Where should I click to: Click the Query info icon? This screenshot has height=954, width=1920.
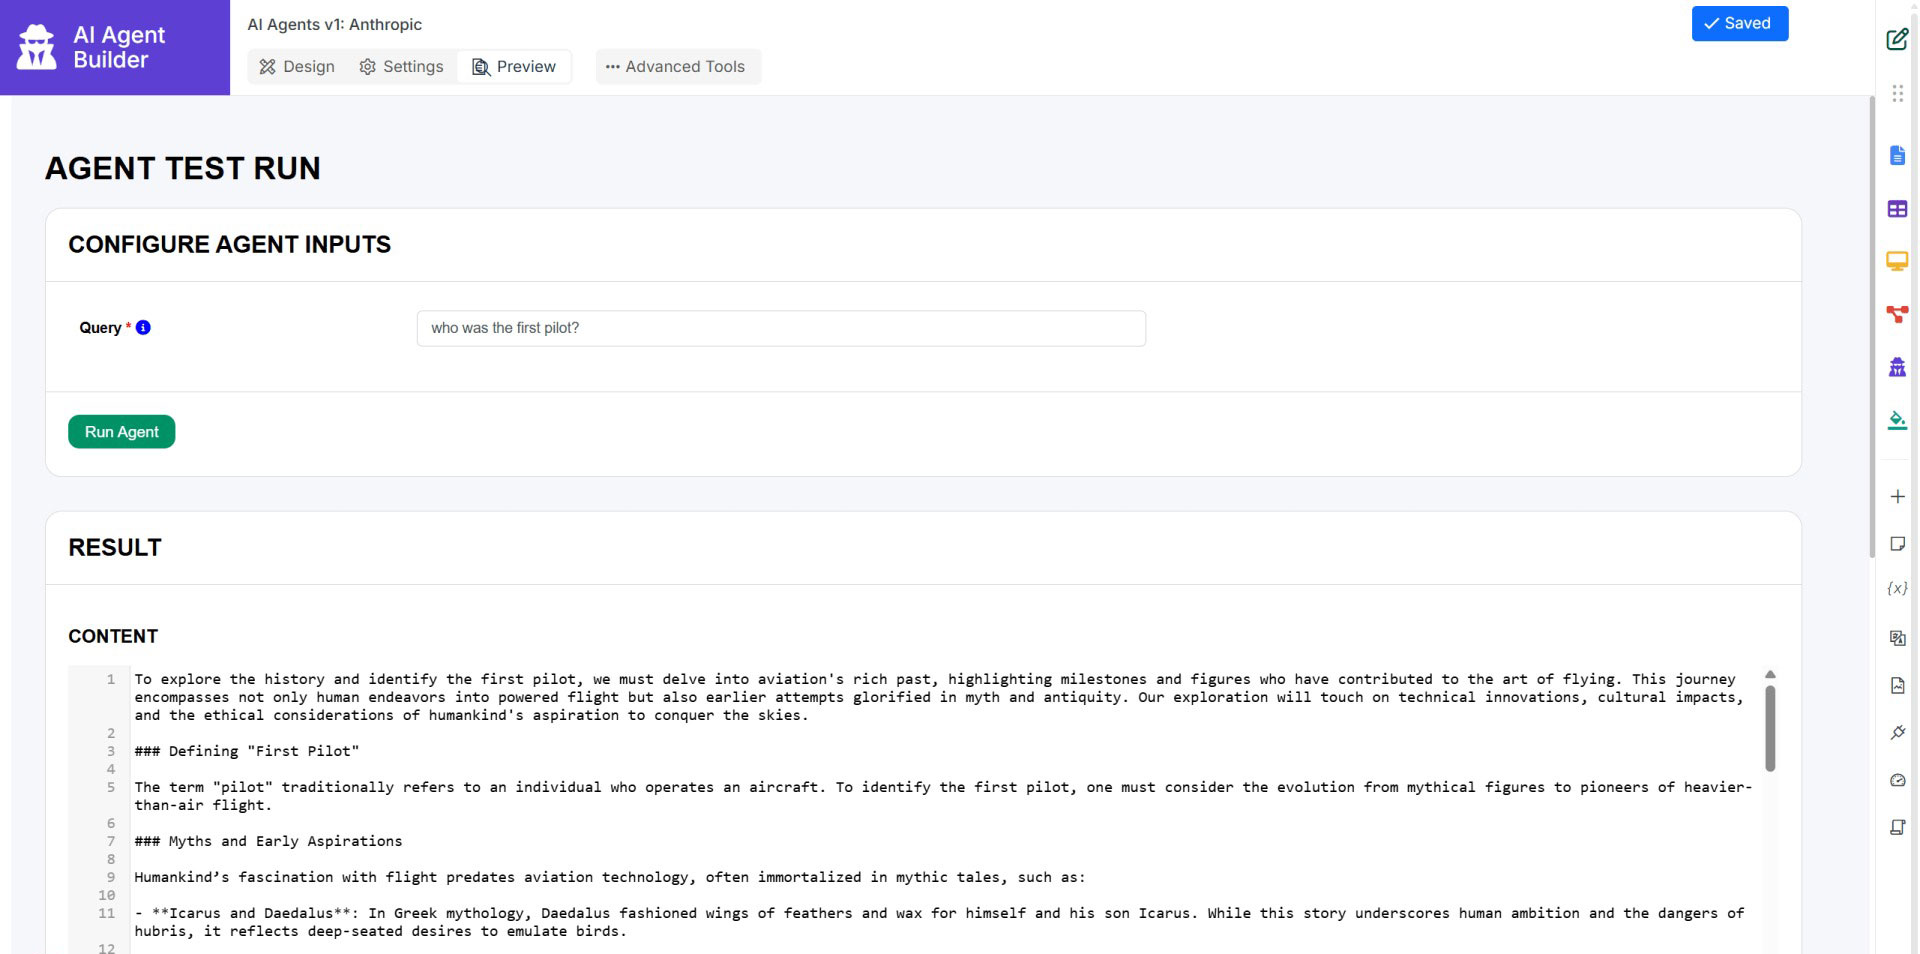tap(143, 327)
